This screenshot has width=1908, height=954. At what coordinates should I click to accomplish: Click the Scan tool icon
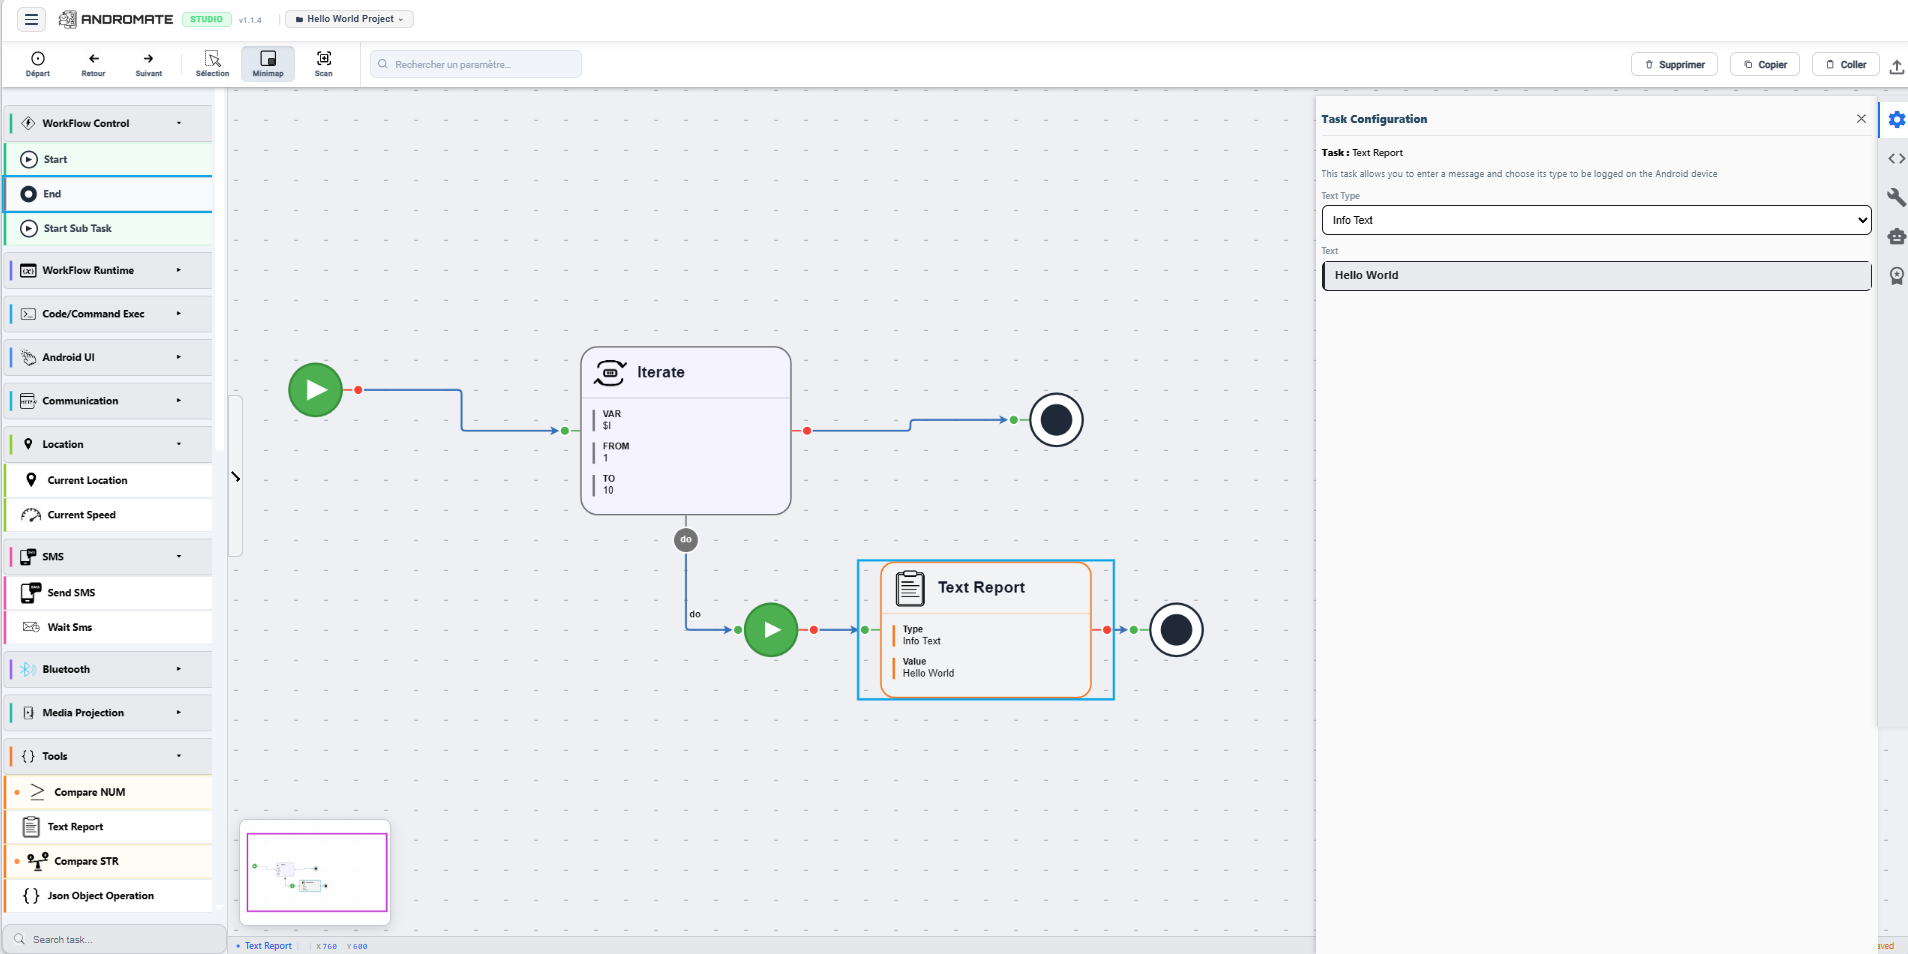click(x=324, y=64)
